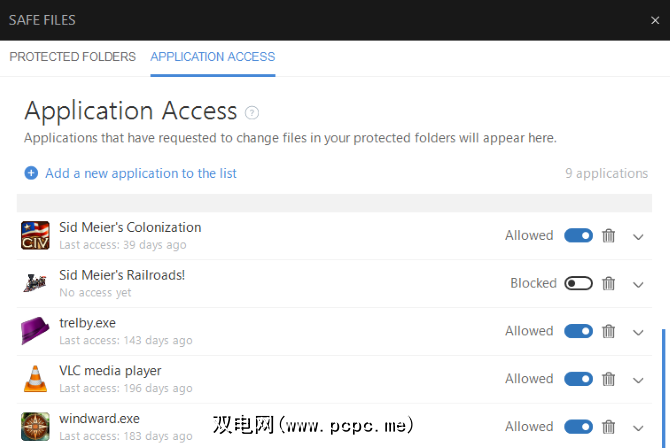Enable access for Sid Meier's Railroads!
670x448 pixels.
[x=578, y=284]
